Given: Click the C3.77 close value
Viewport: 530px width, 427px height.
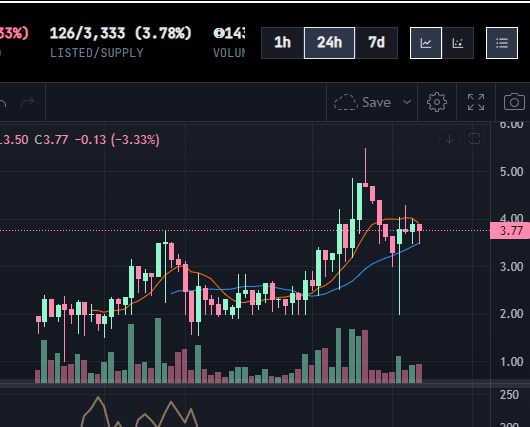Looking at the screenshot, I should point(51,140).
